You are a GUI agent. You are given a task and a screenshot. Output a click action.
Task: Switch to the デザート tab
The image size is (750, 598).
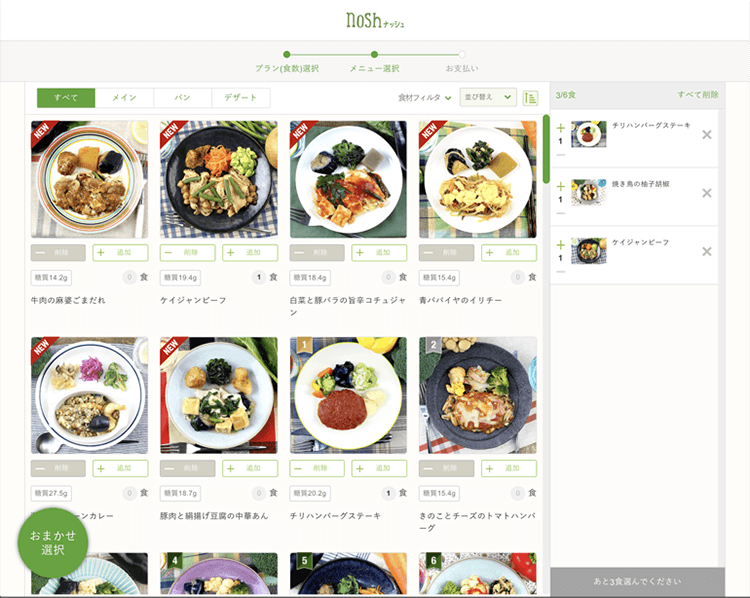click(x=241, y=98)
